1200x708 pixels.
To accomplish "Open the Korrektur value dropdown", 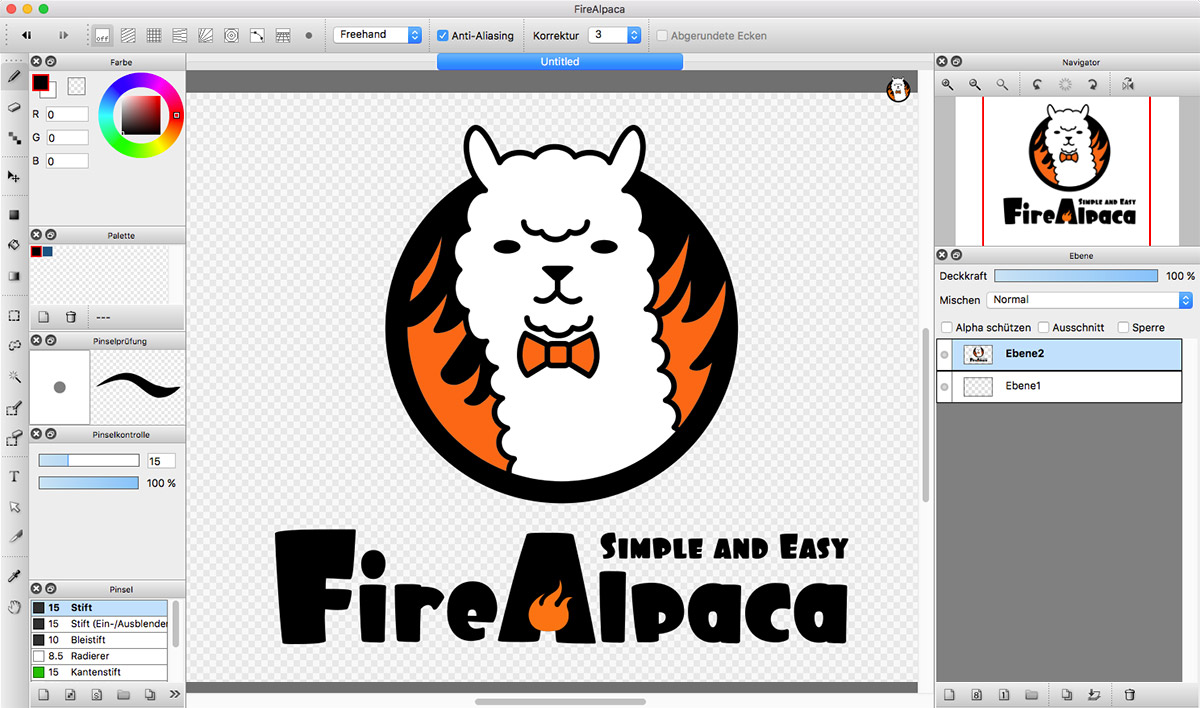I will [614, 35].
